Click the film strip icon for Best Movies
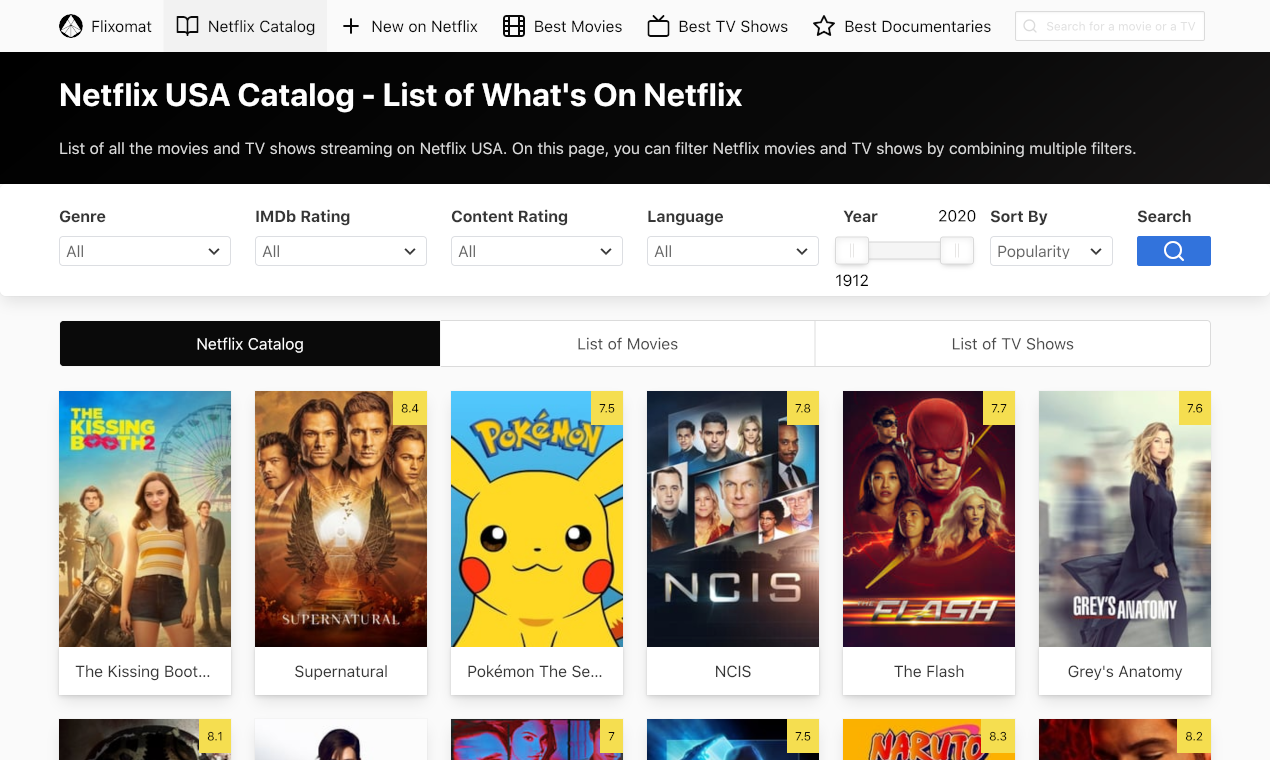The image size is (1270, 760). pyautogui.click(x=513, y=26)
